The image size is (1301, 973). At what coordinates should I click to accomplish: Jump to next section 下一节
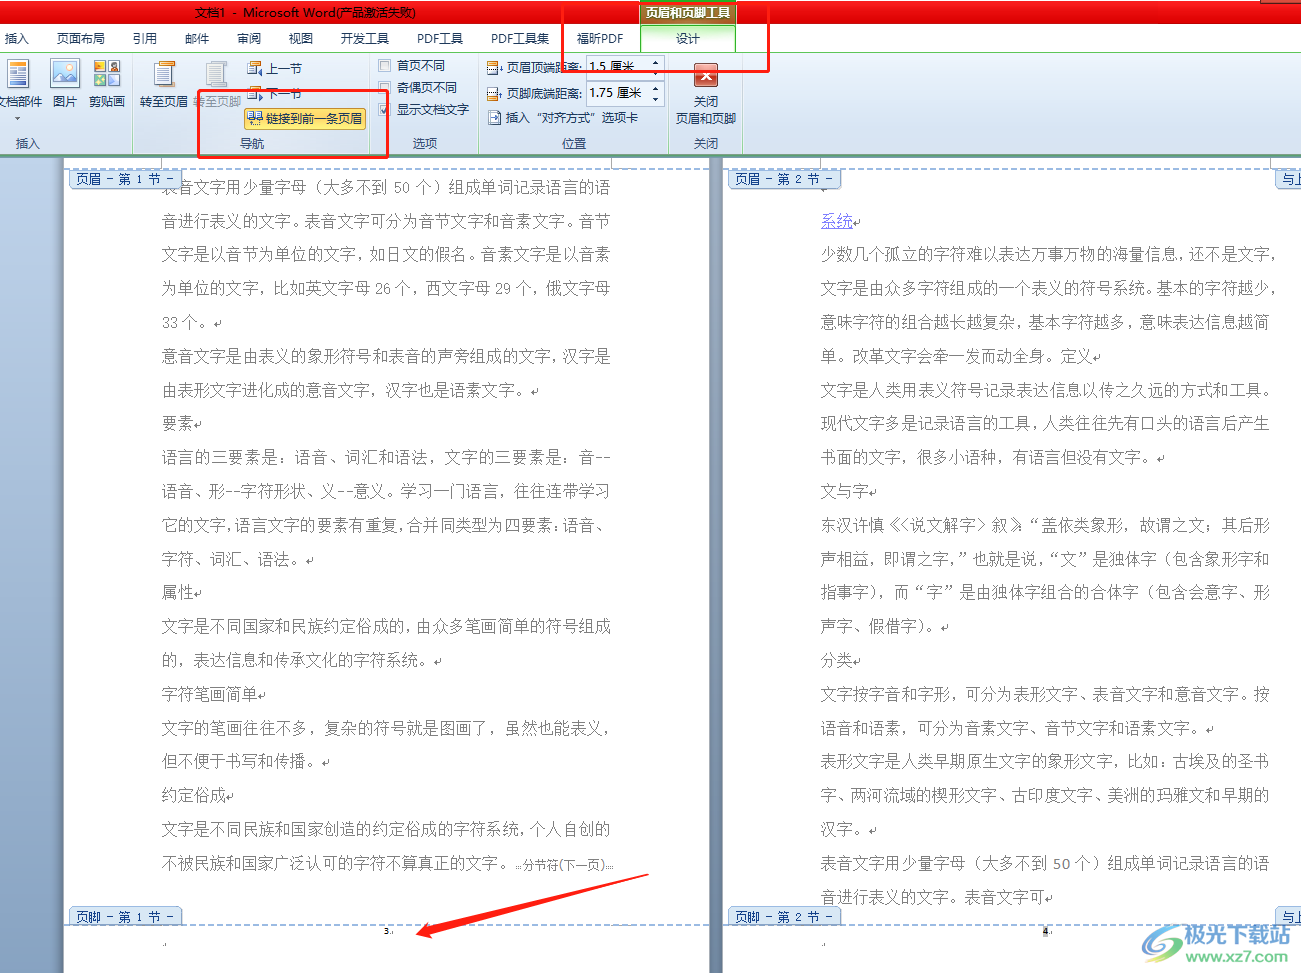(275, 93)
